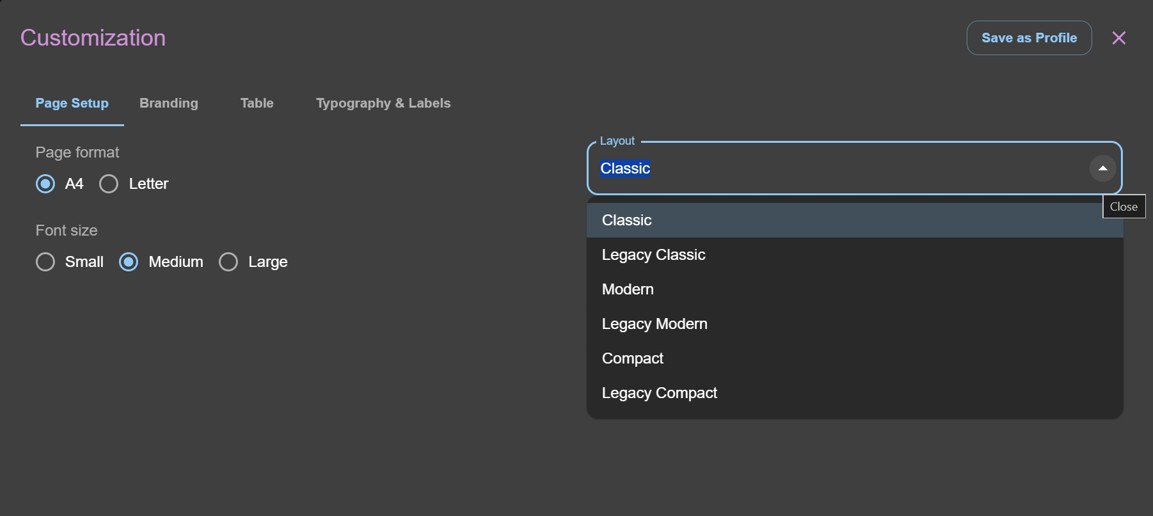This screenshot has width=1153, height=516.
Task: Open the Table tab
Action: (x=257, y=104)
